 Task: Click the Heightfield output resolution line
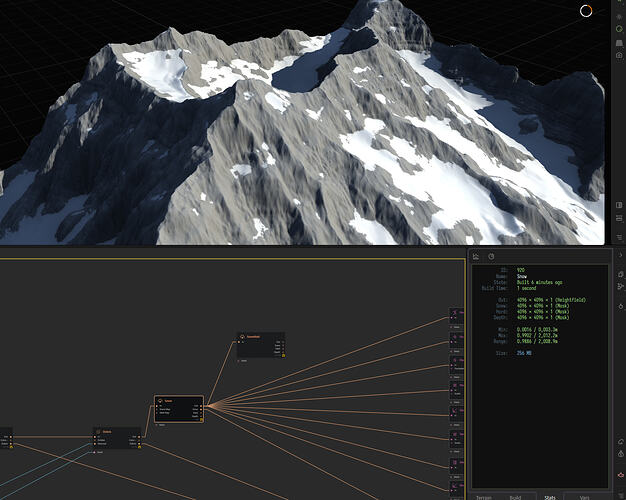[551, 300]
